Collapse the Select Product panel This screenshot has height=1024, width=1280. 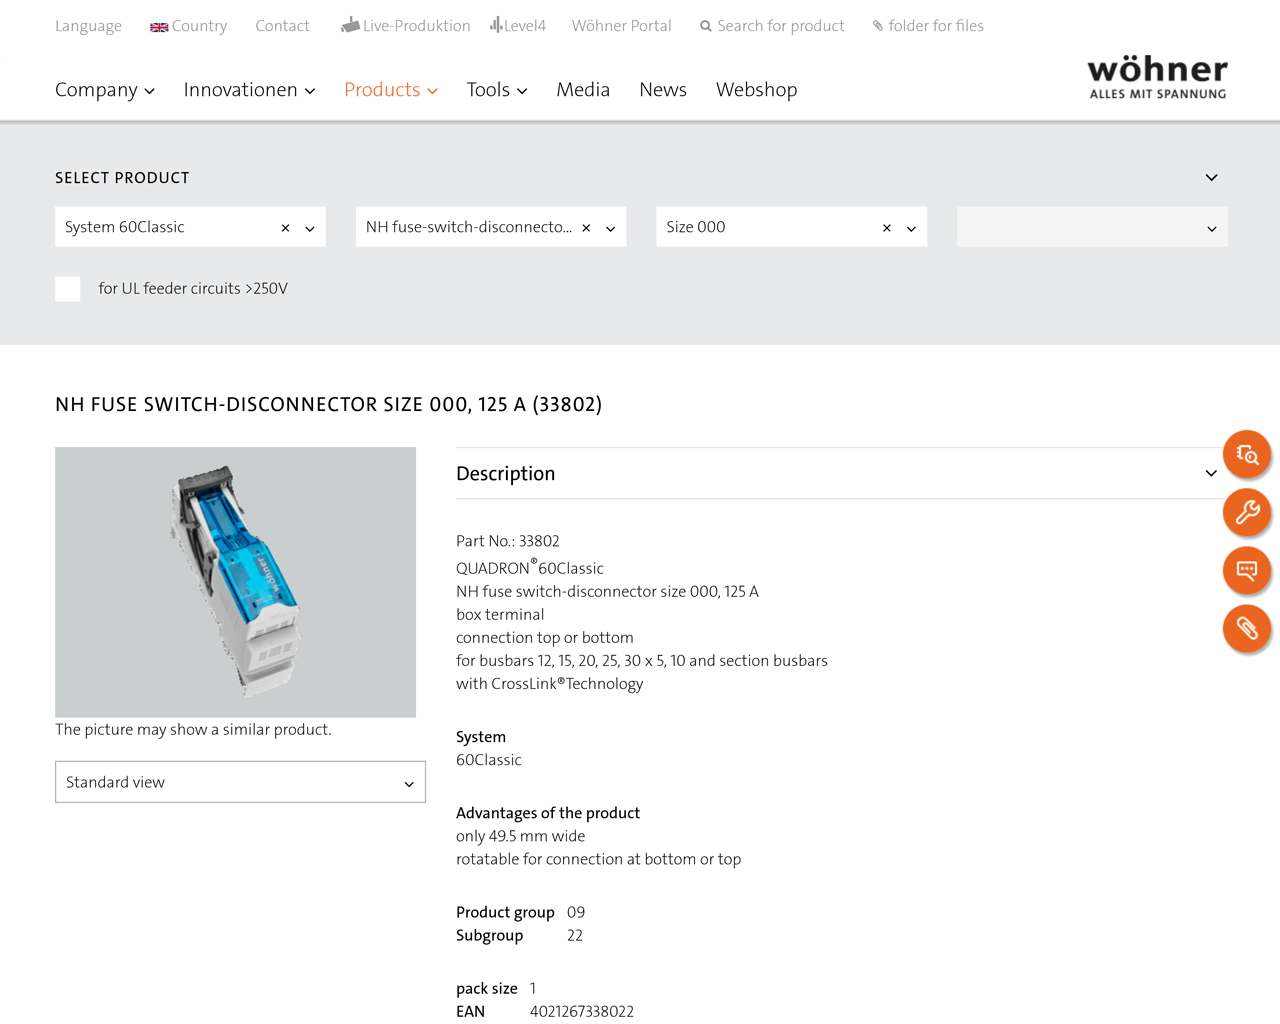[1211, 177]
